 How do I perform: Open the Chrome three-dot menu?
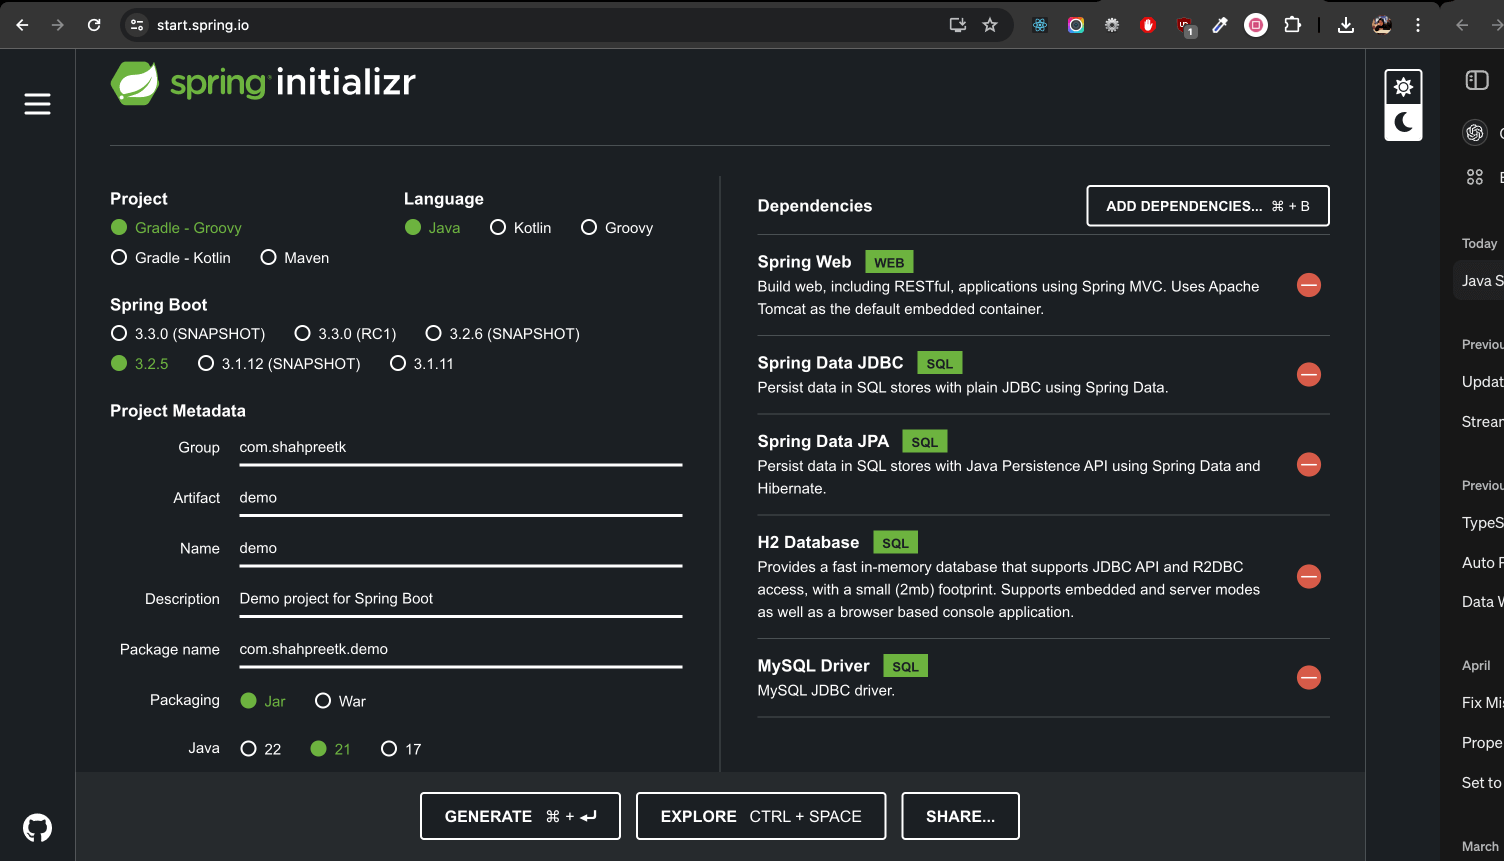1418,25
